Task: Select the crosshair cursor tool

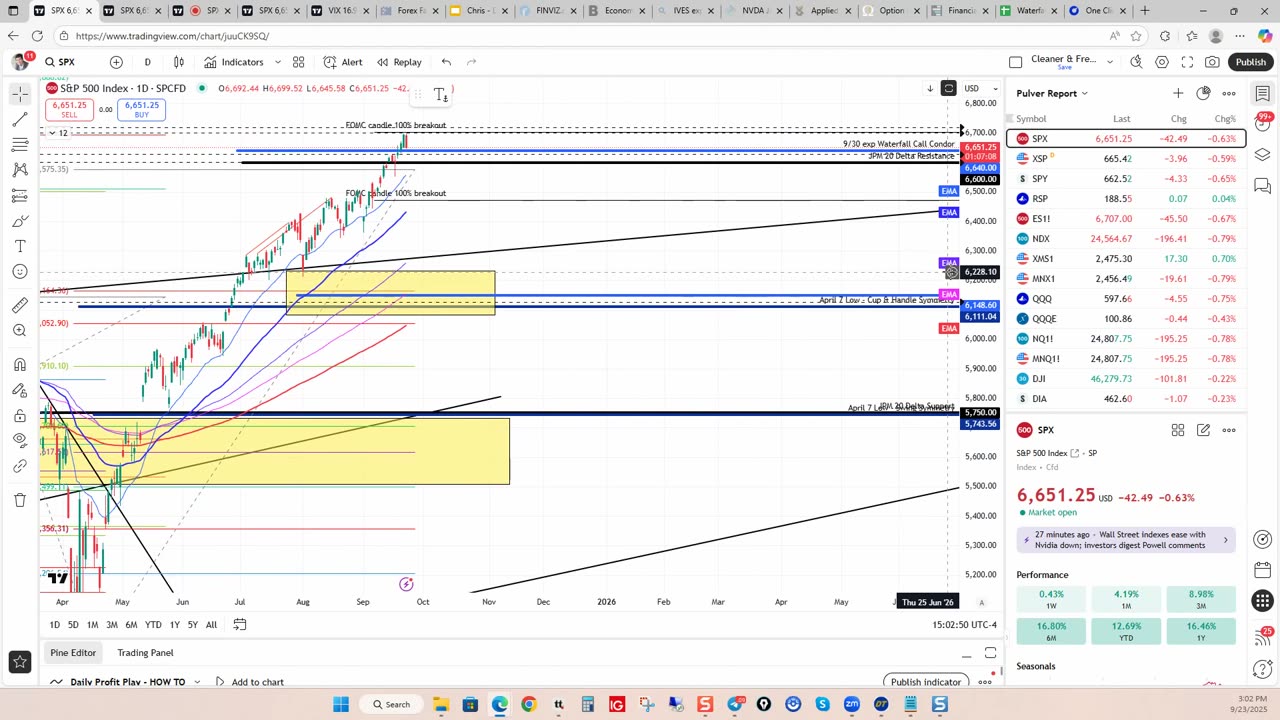Action: pos(20,94)
